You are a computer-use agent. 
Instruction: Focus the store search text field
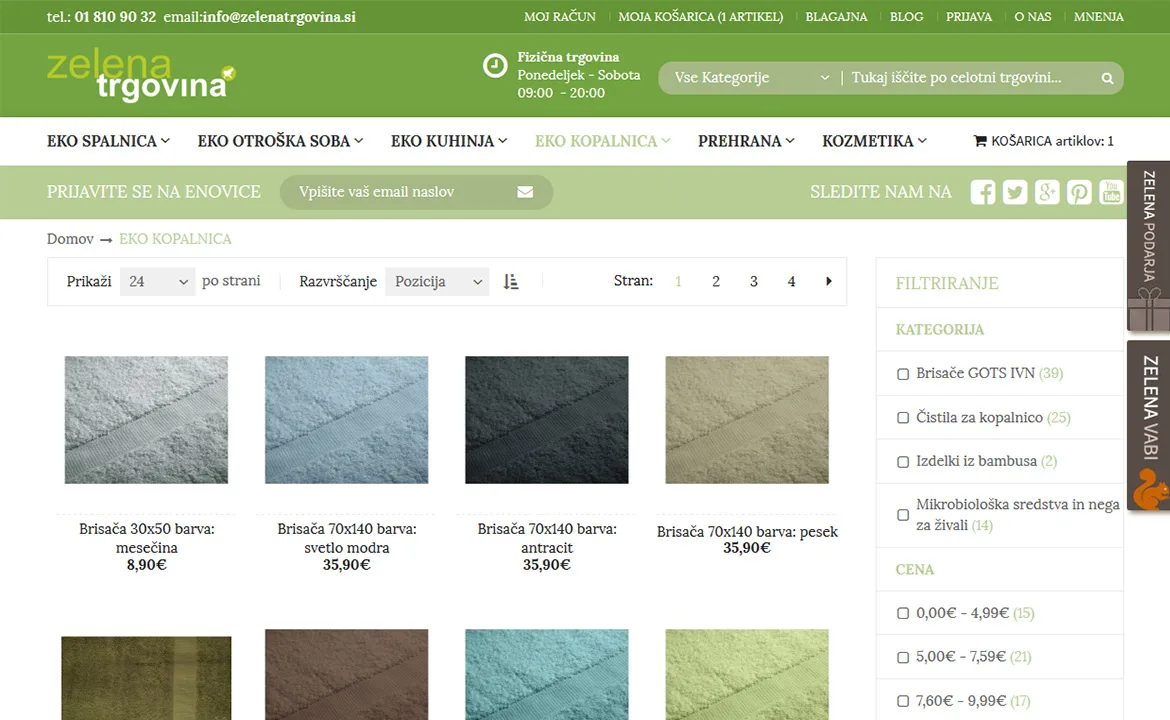tap(970, 78)
